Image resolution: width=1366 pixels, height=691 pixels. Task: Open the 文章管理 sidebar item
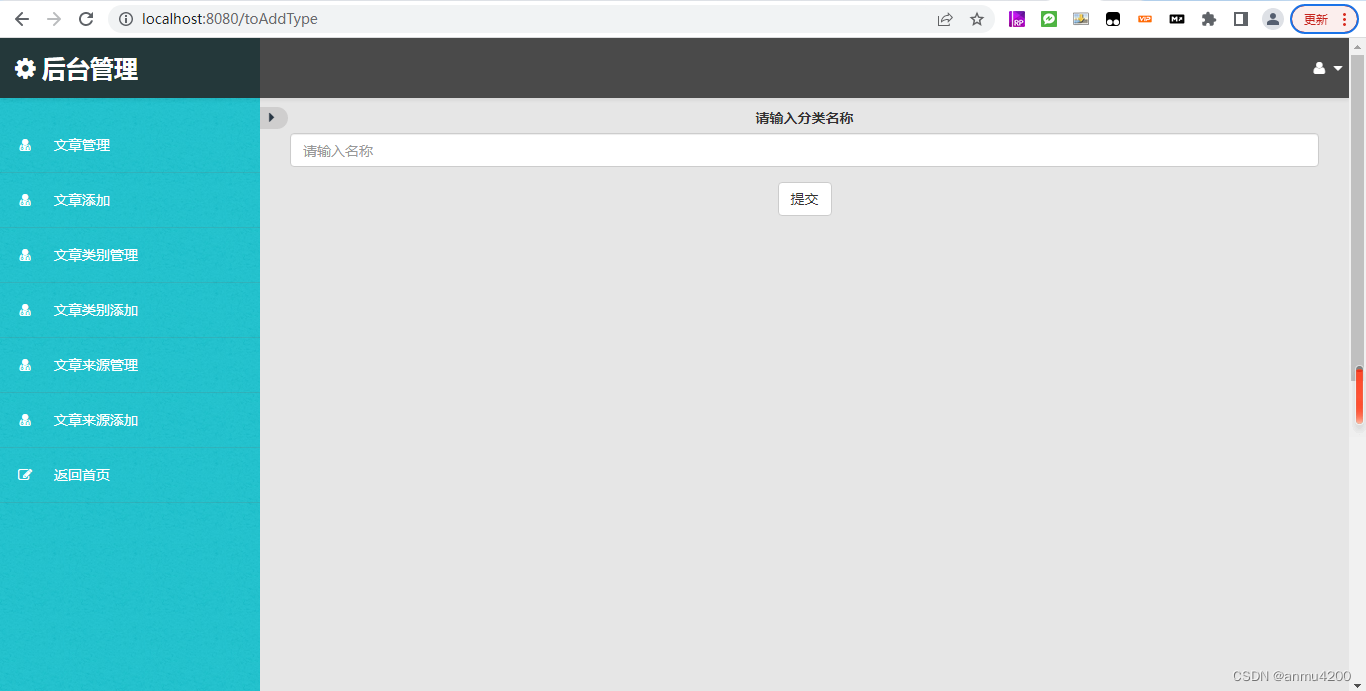point(130,145)
